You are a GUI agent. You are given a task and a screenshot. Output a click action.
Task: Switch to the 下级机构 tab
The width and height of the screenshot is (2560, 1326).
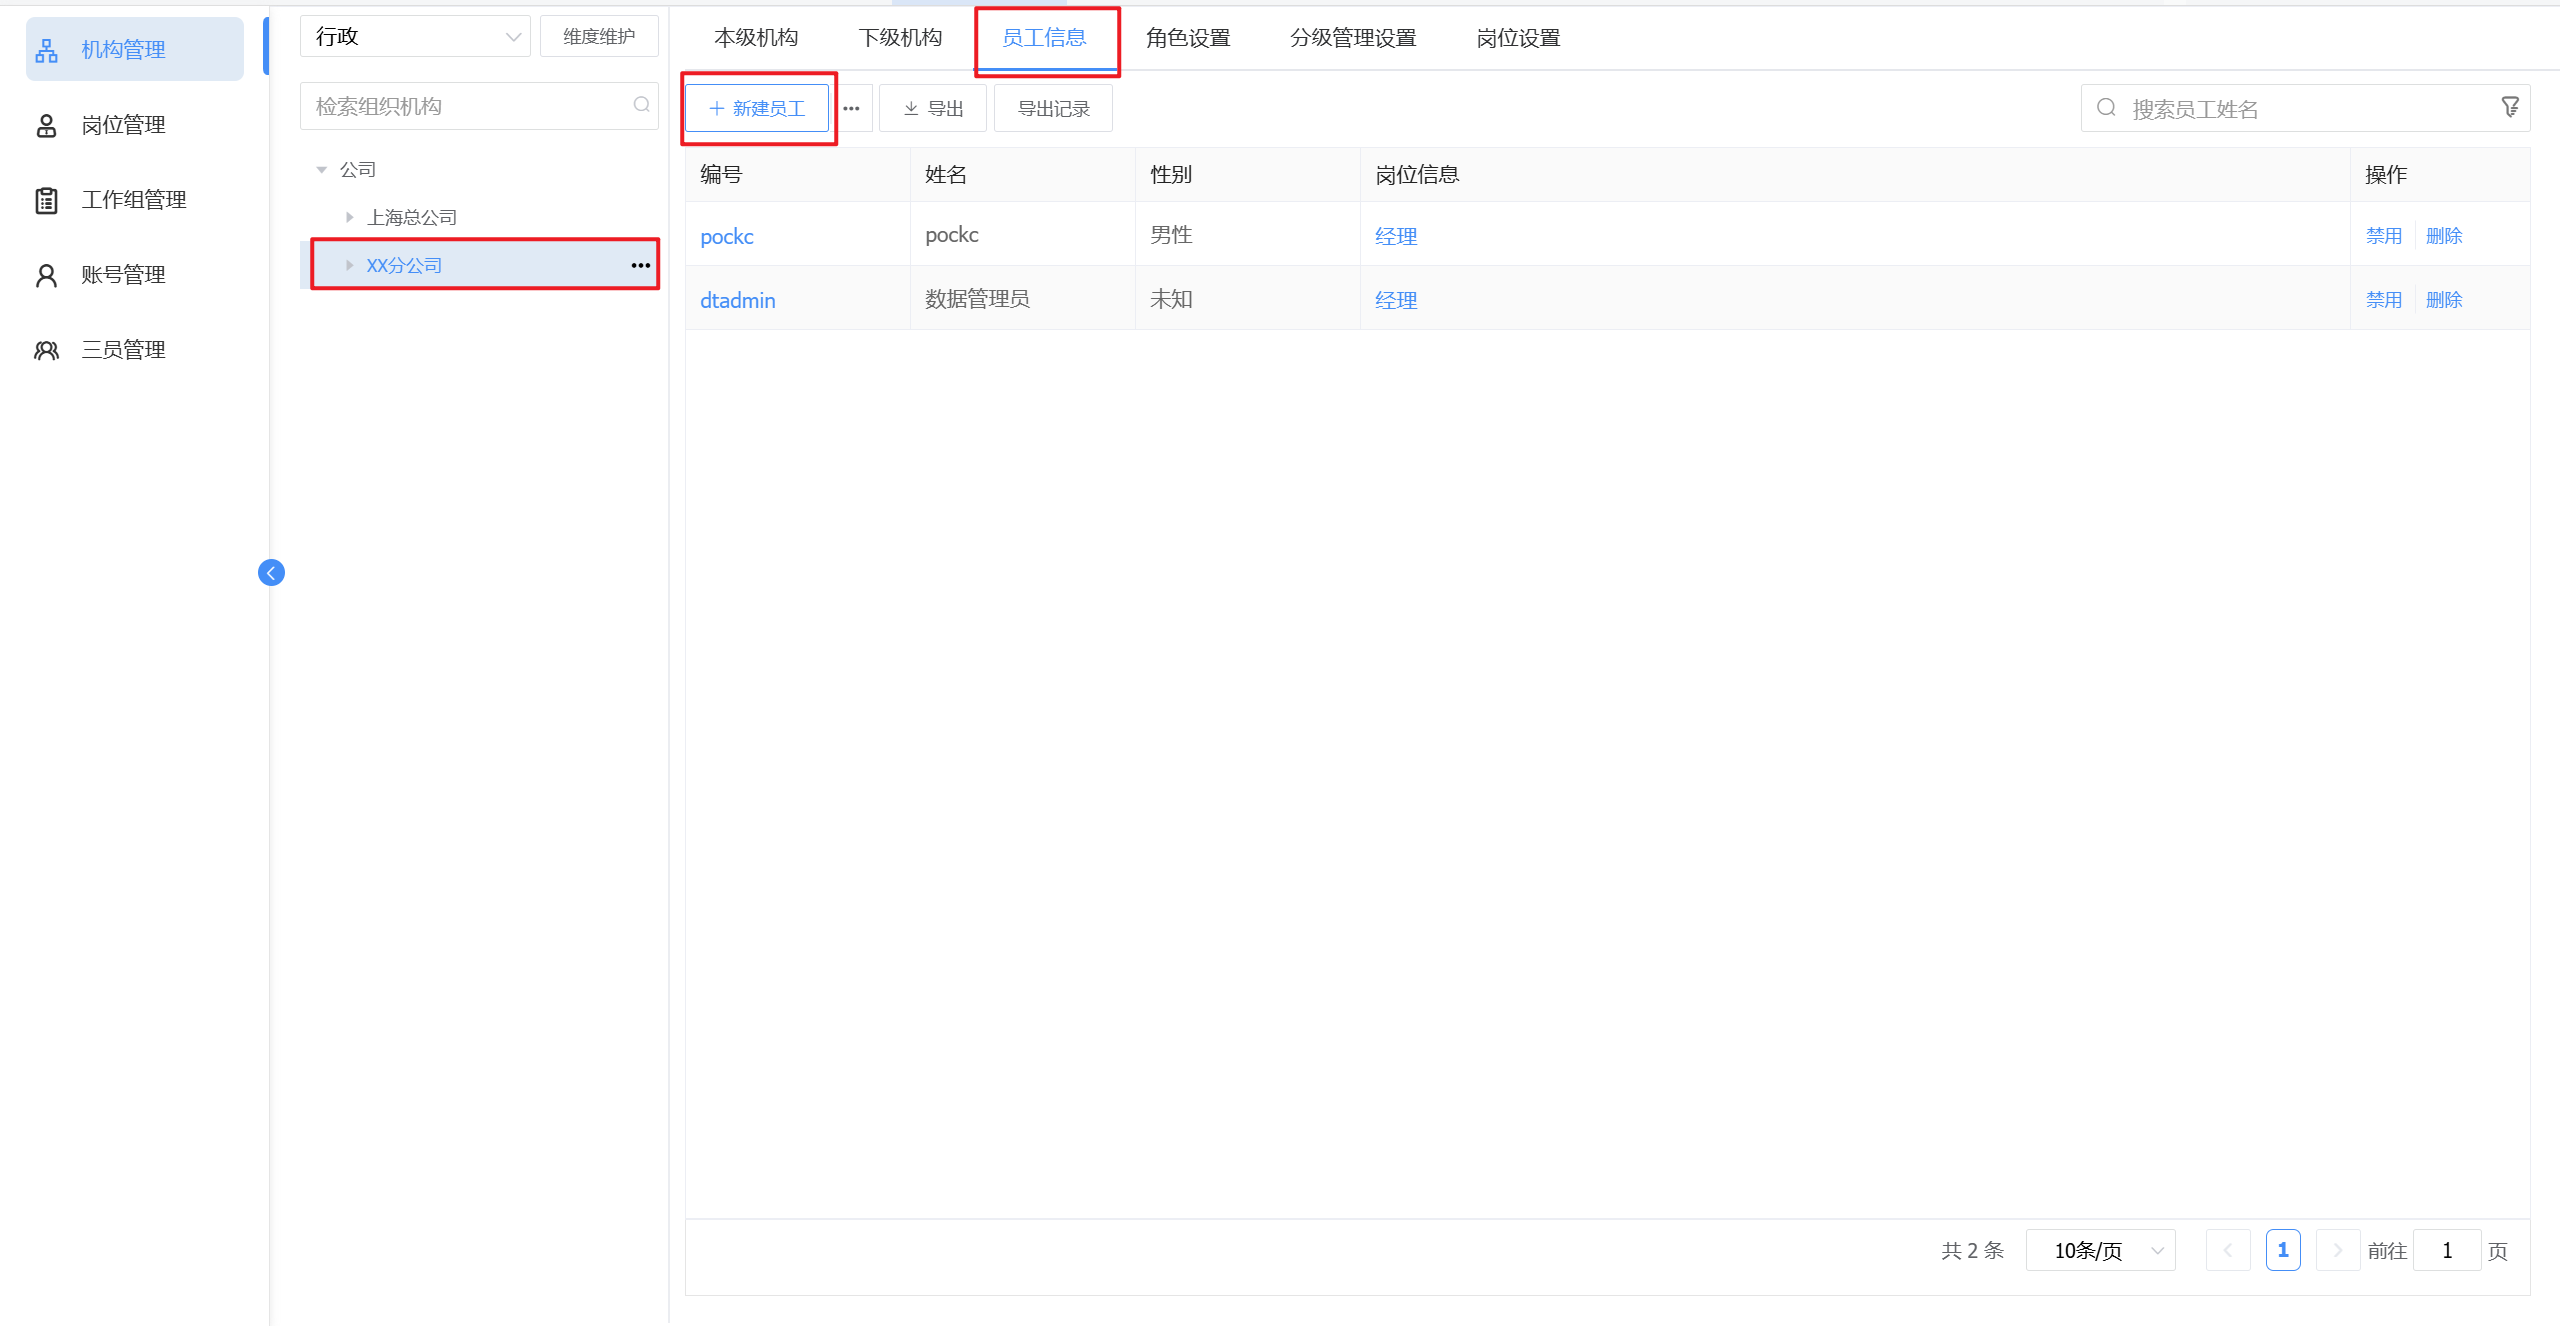[x=900, y=38]
